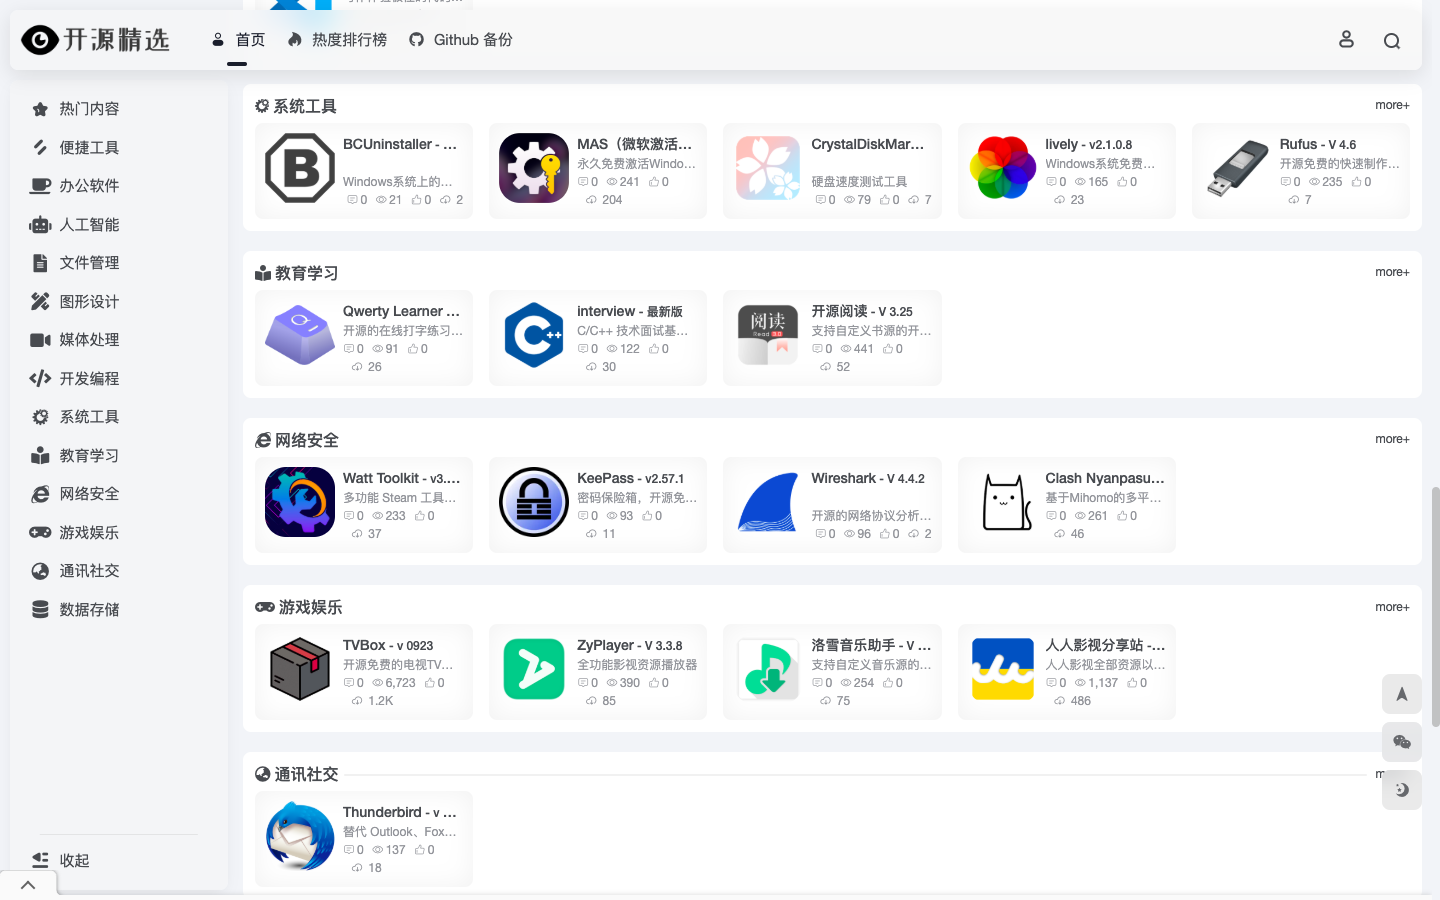Open ZyPlayer green icon
The height and width of the screenshot is (900, 1440).
534,669
